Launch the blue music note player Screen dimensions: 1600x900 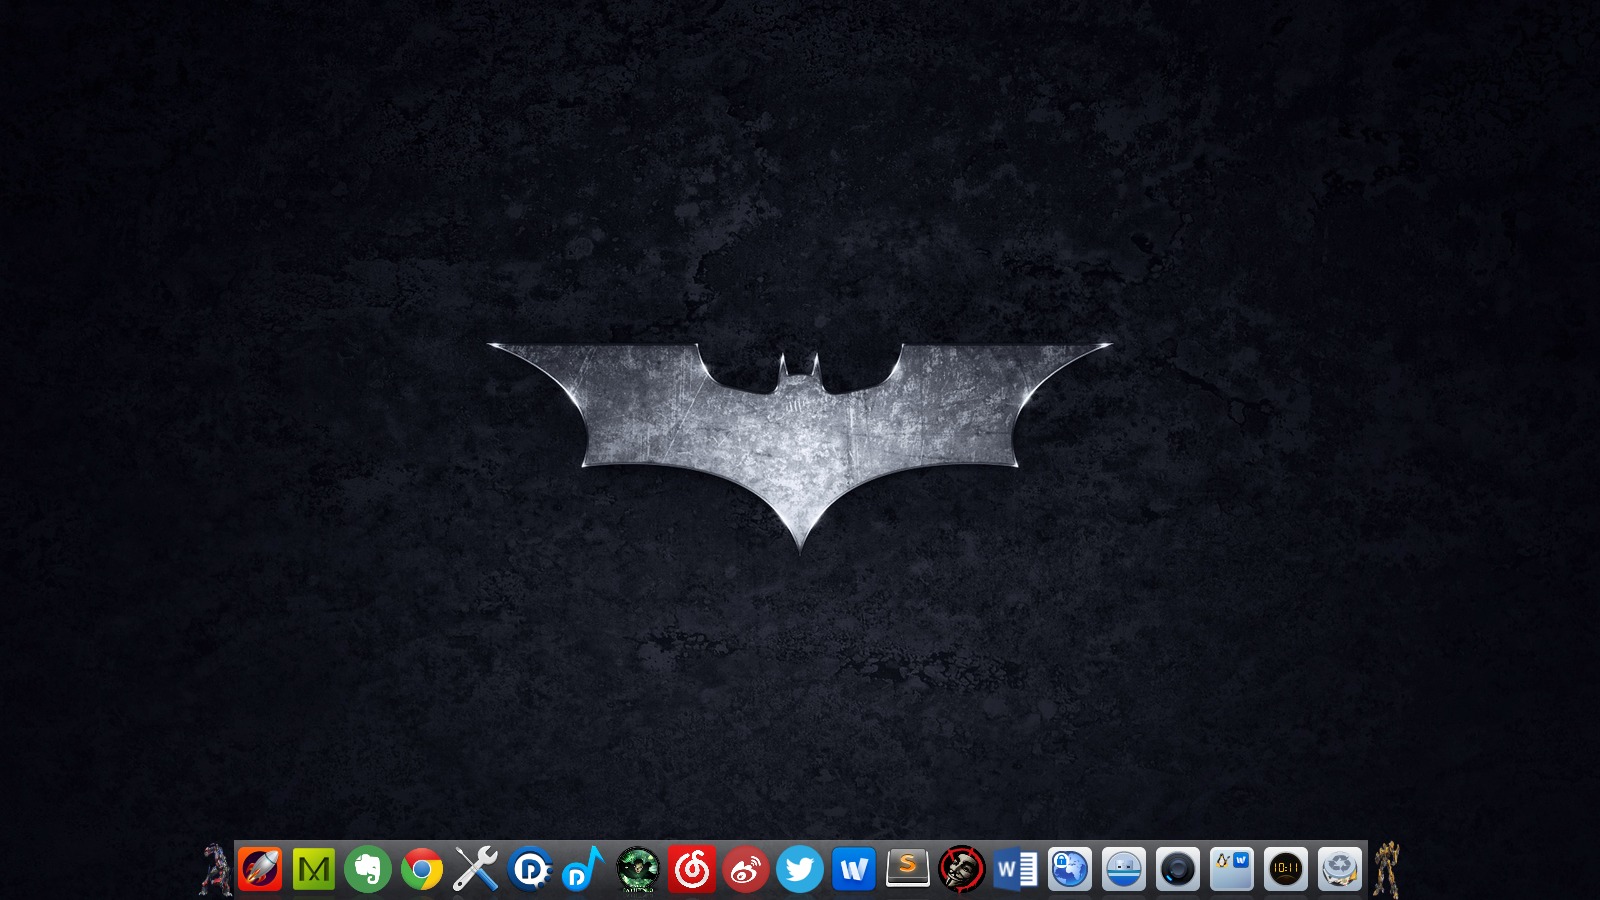[x=584, y=869]
